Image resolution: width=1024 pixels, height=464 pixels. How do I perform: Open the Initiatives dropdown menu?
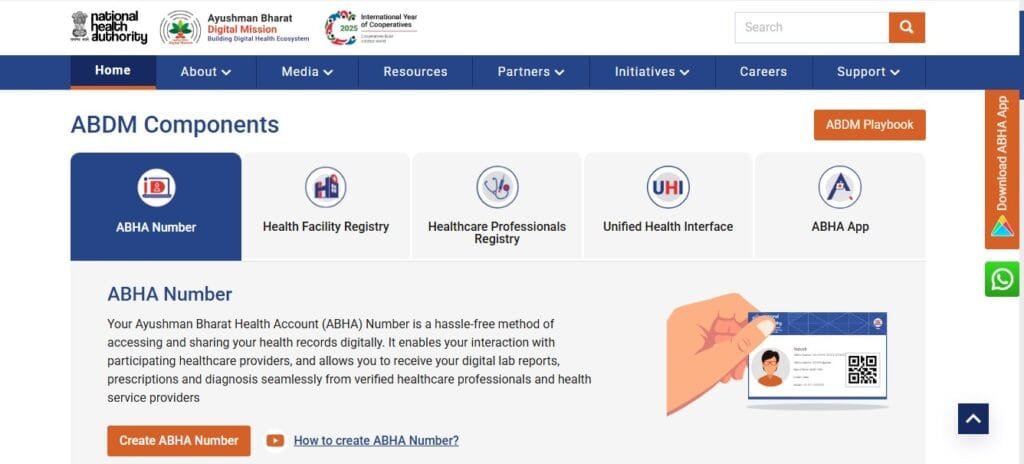(x=652, y=72)
